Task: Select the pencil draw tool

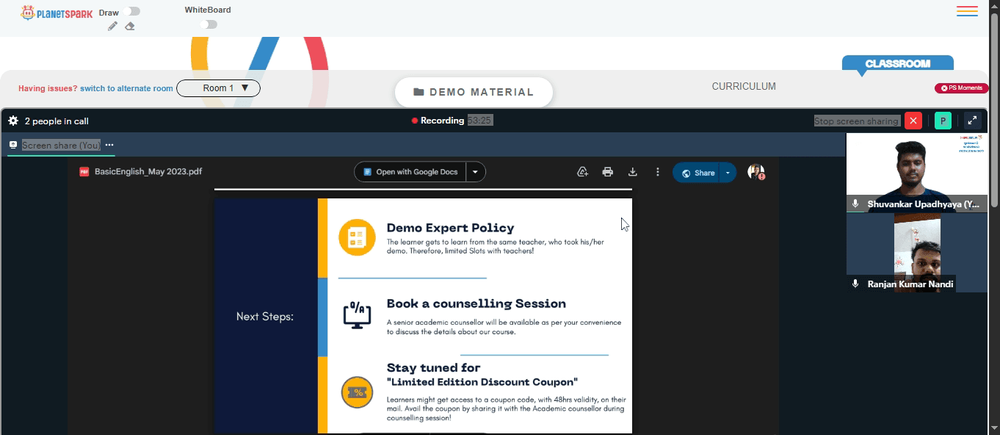Action: [113, 26]
